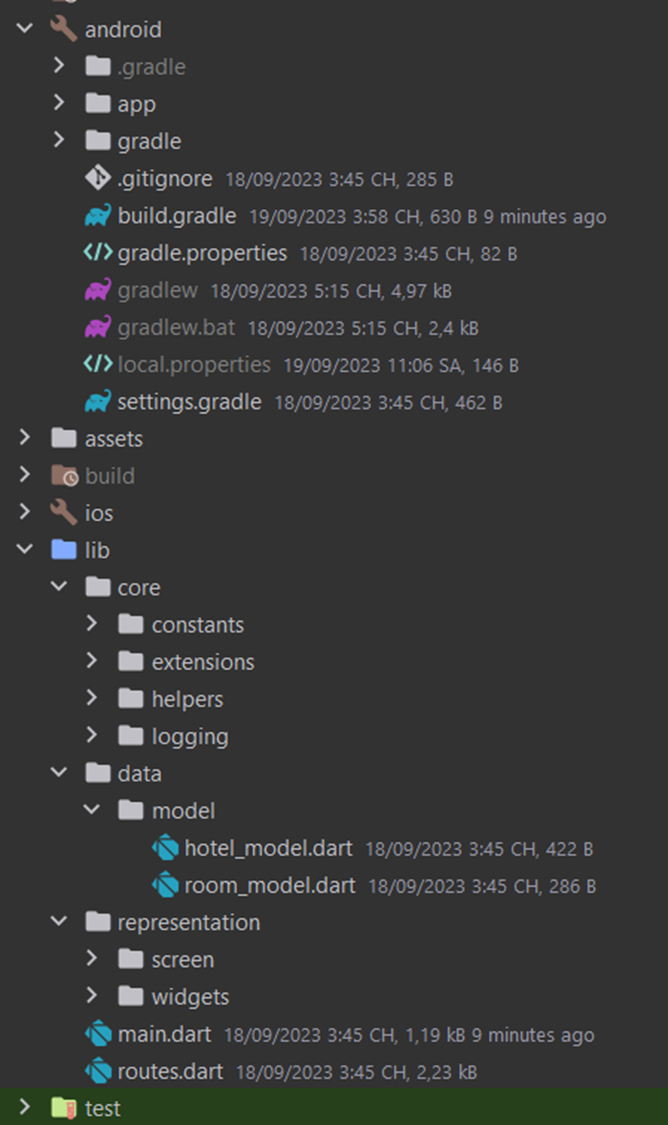Image resolution: width=668 pixels, height=1125 pixels.
Task: Collapse the android folder
Action: (x=24, y=29)
